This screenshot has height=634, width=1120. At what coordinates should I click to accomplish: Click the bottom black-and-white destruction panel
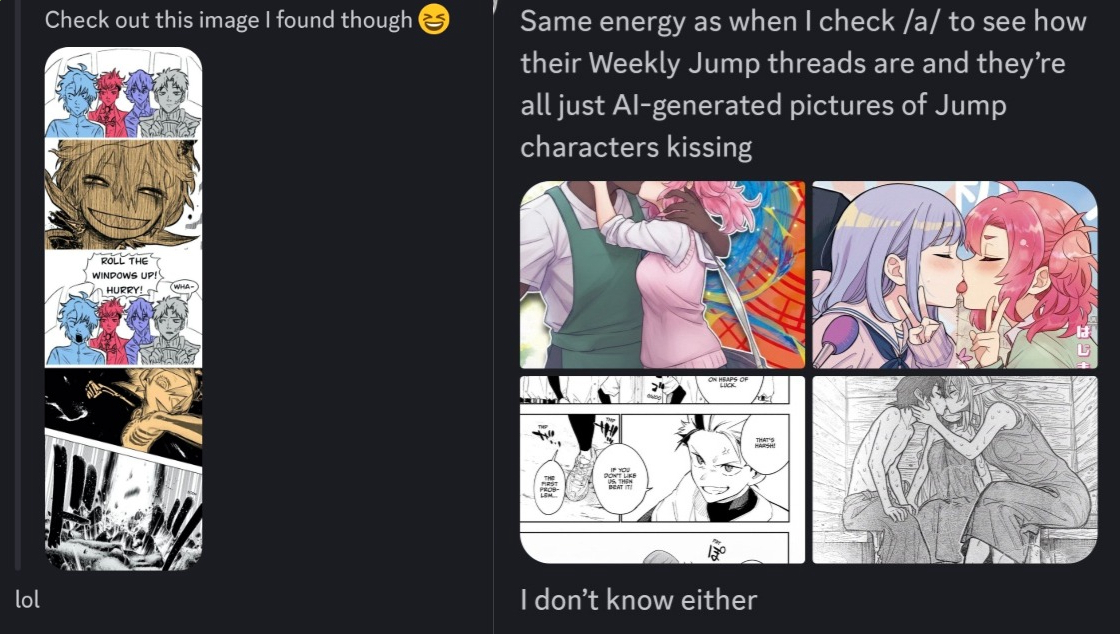click(124, 507)
